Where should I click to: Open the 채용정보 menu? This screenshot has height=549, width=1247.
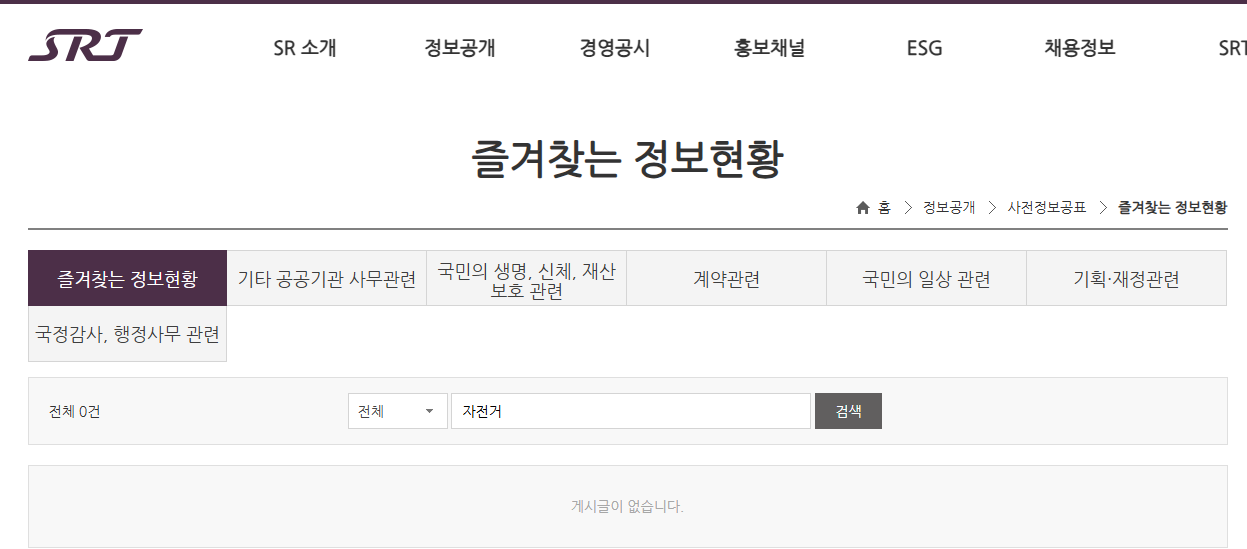click(x=1080, y=48)
